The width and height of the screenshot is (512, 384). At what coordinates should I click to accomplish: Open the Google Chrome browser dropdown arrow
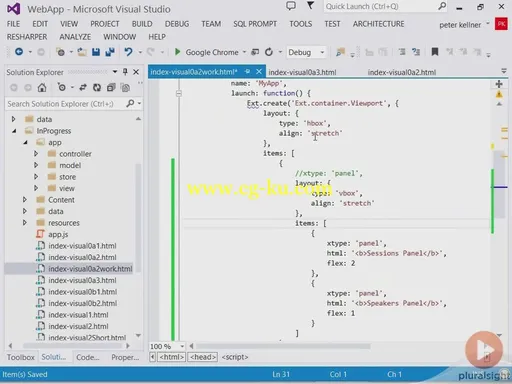coord(244,52)
